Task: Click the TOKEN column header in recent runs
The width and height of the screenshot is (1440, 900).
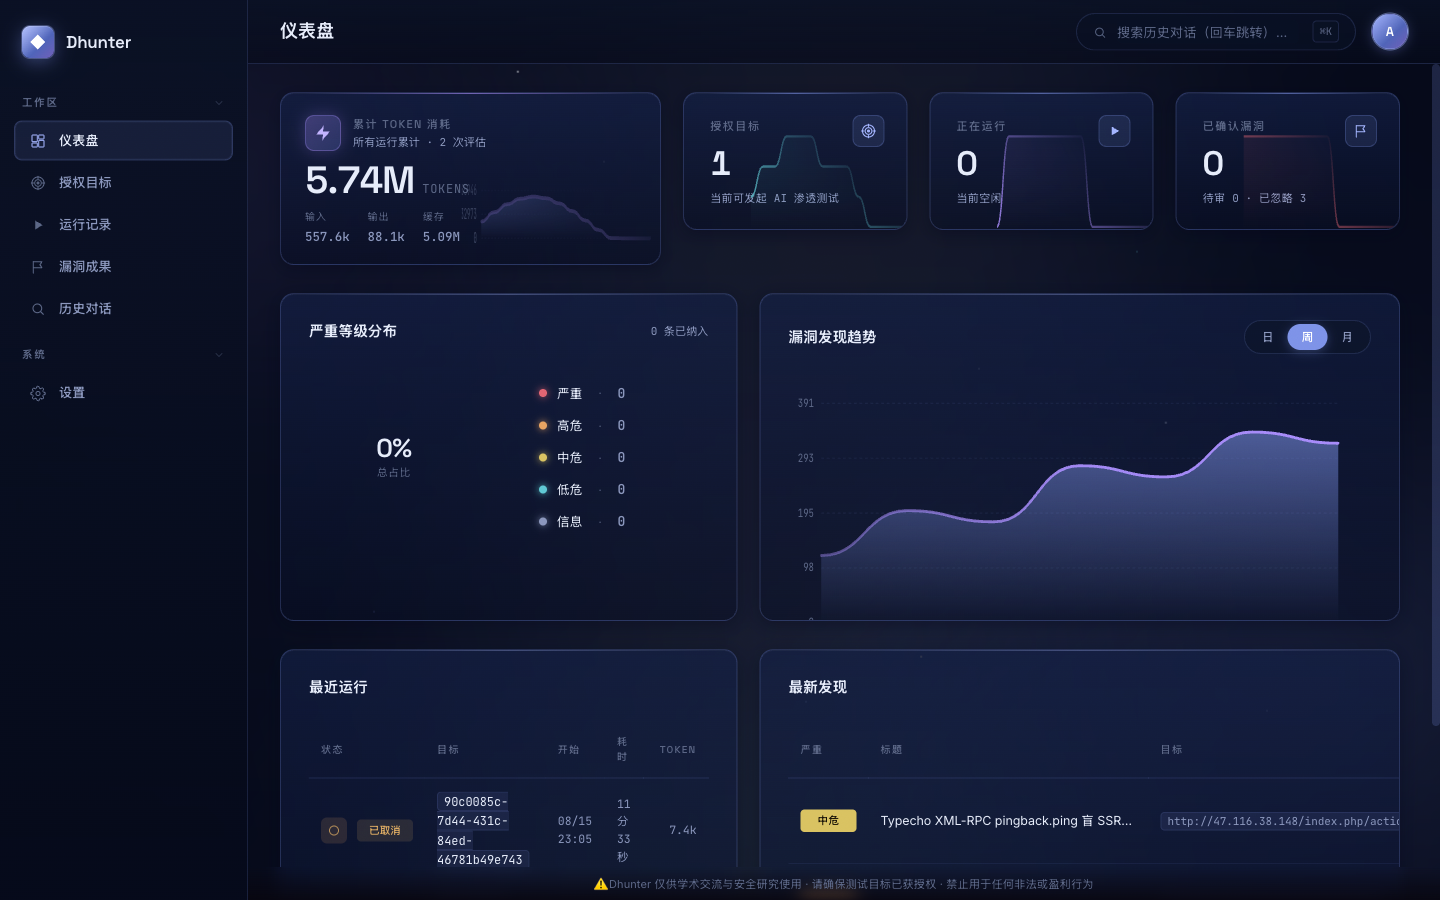Action: [678, 750]
